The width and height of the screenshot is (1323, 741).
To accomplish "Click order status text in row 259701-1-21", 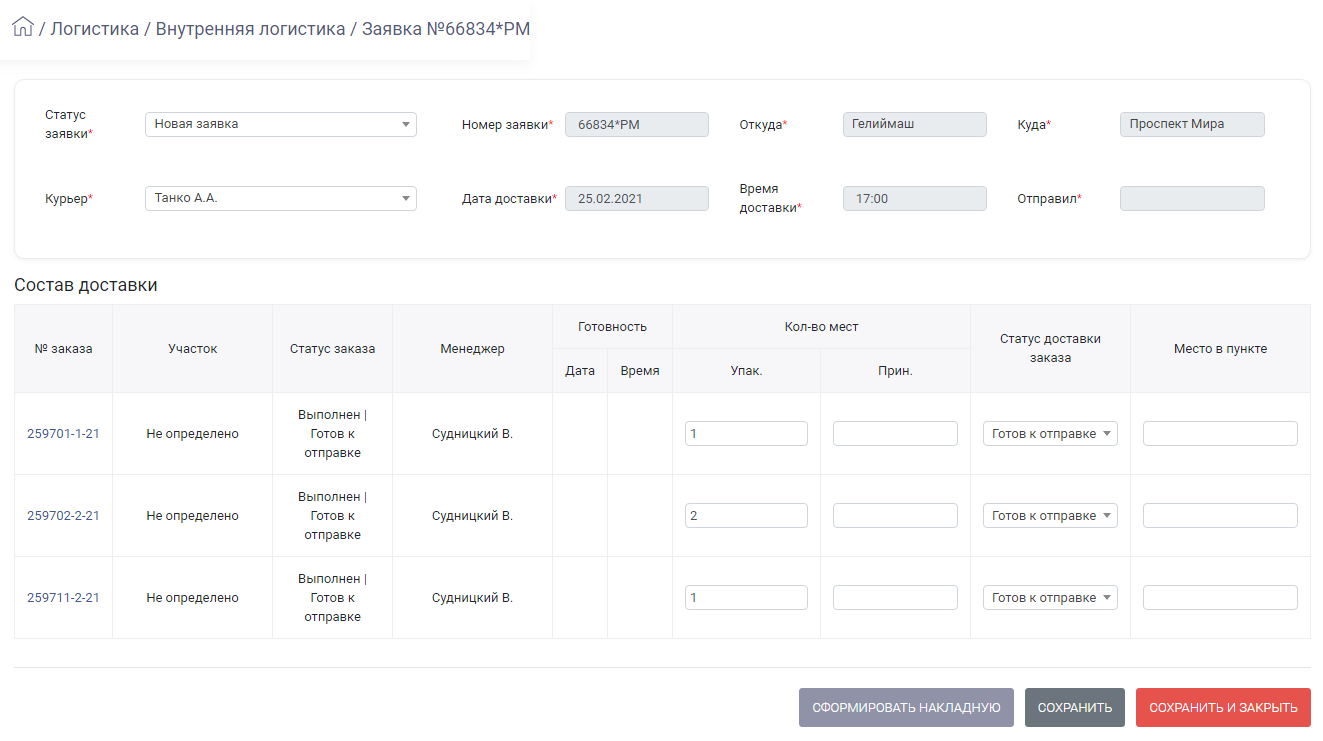I will (332, 434).
